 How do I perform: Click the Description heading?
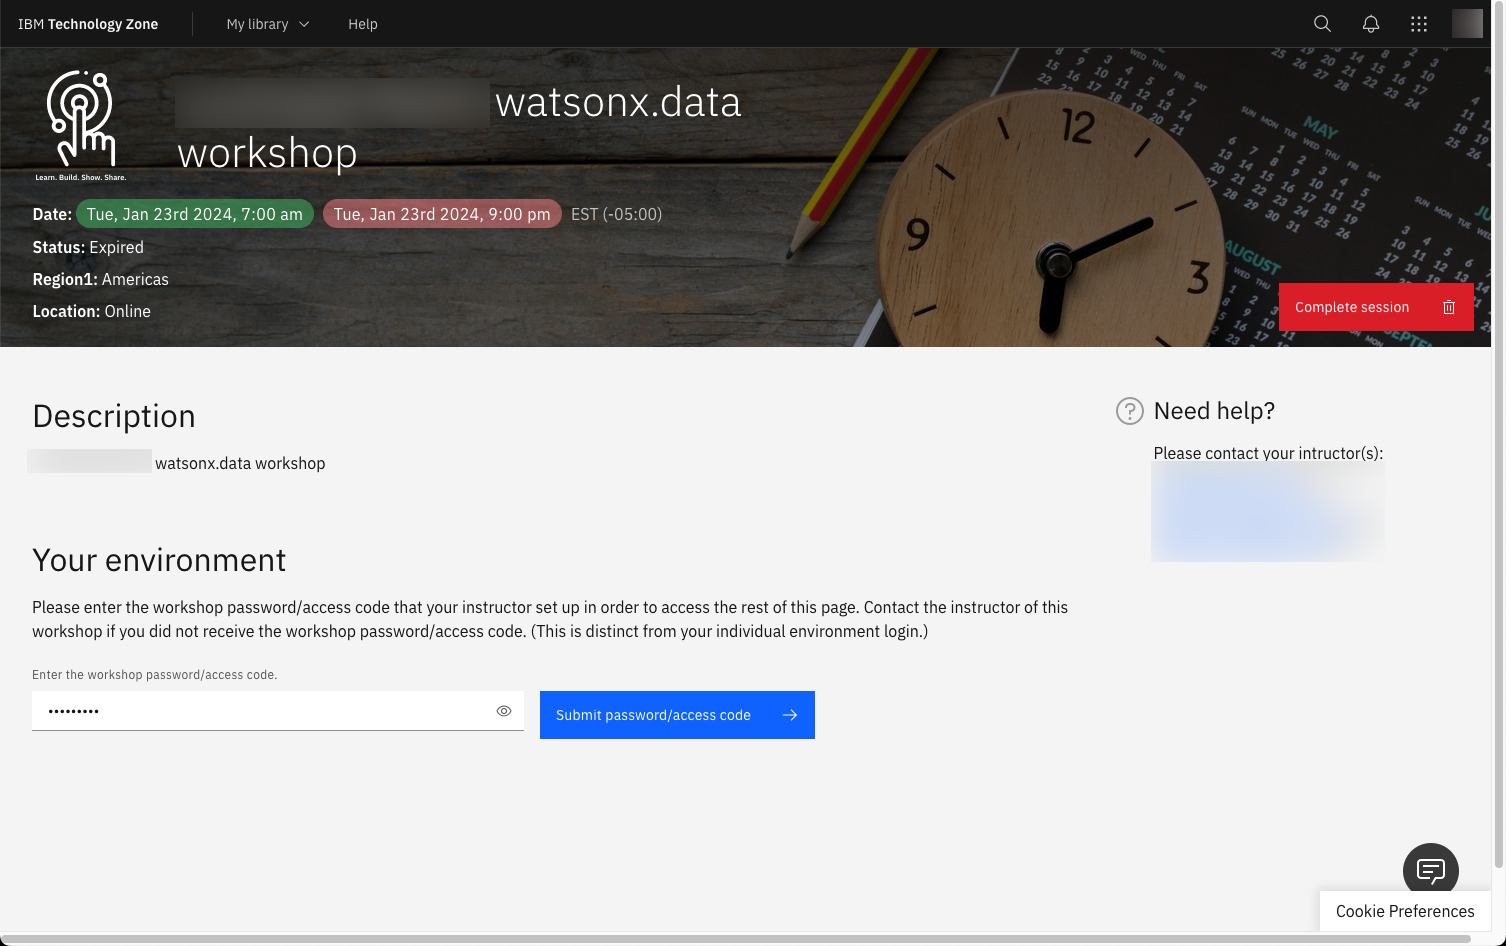[114, 416]
